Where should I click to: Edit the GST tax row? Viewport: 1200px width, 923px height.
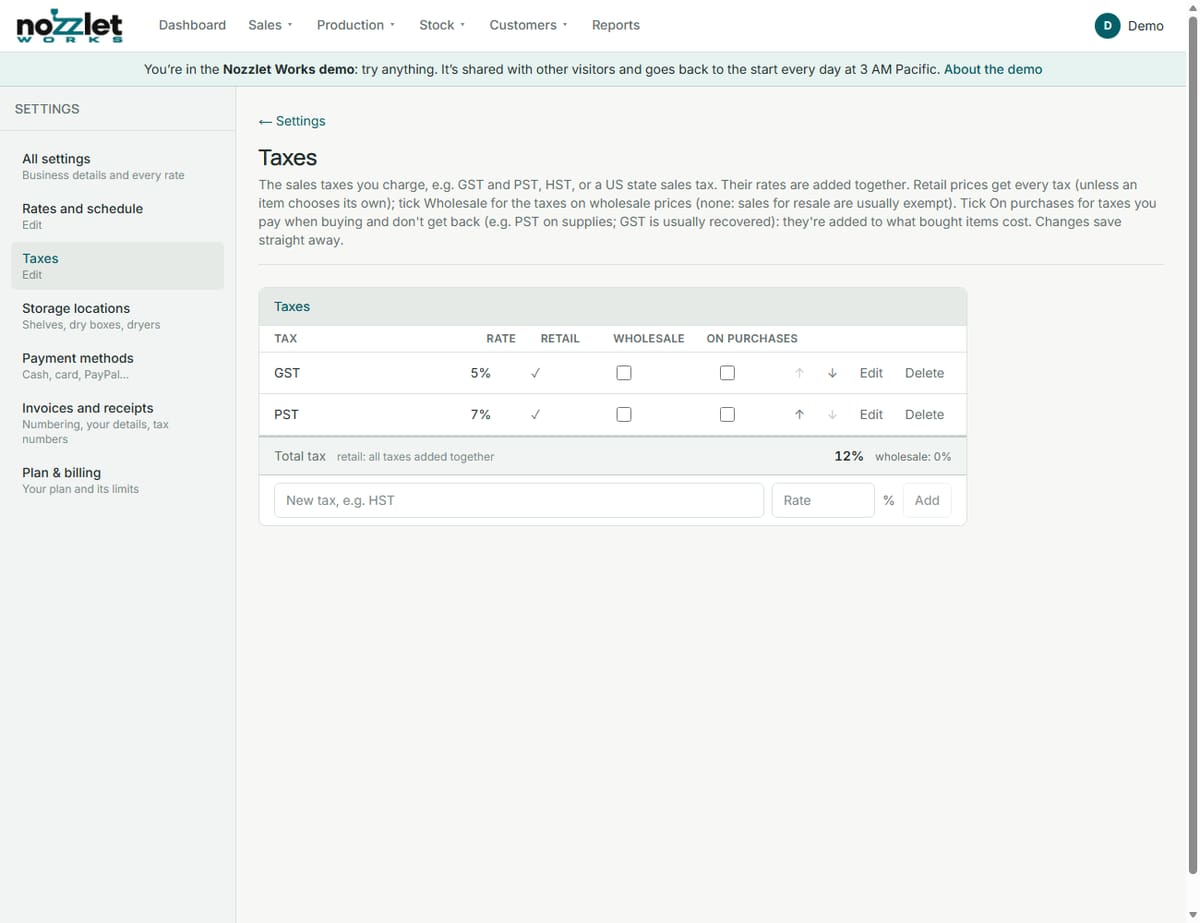[x=871, y=373]
